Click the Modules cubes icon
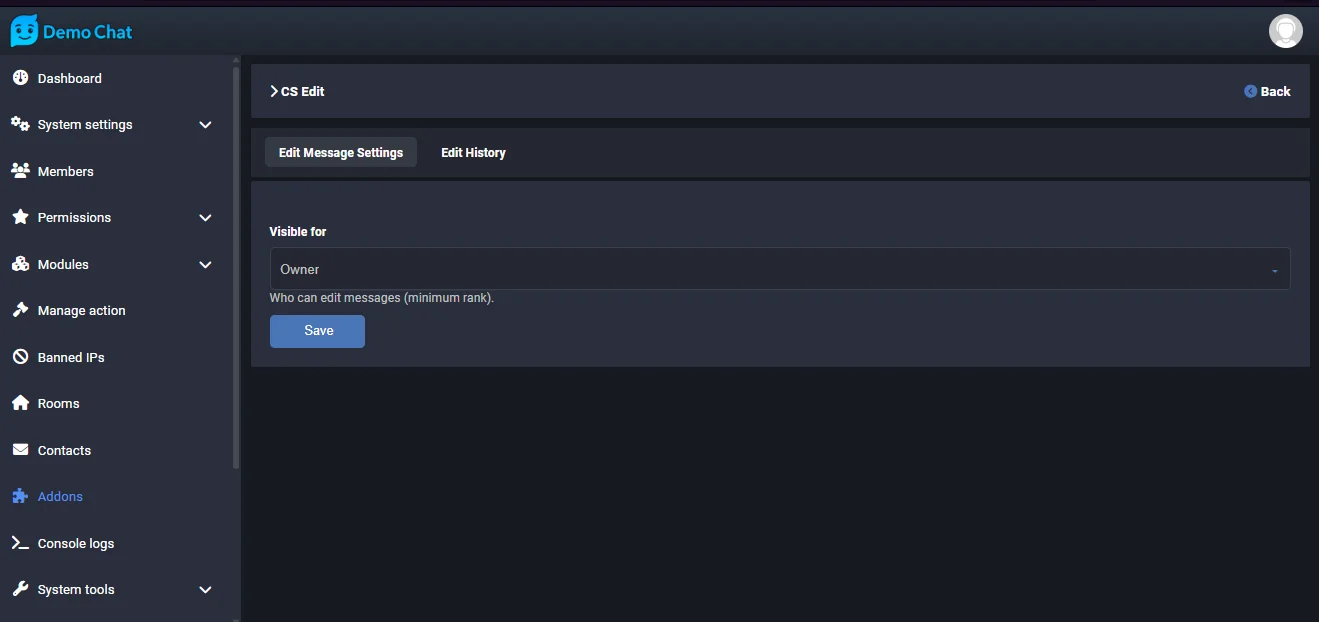This screenshot has width=1319, height=622. coord(20,264)
